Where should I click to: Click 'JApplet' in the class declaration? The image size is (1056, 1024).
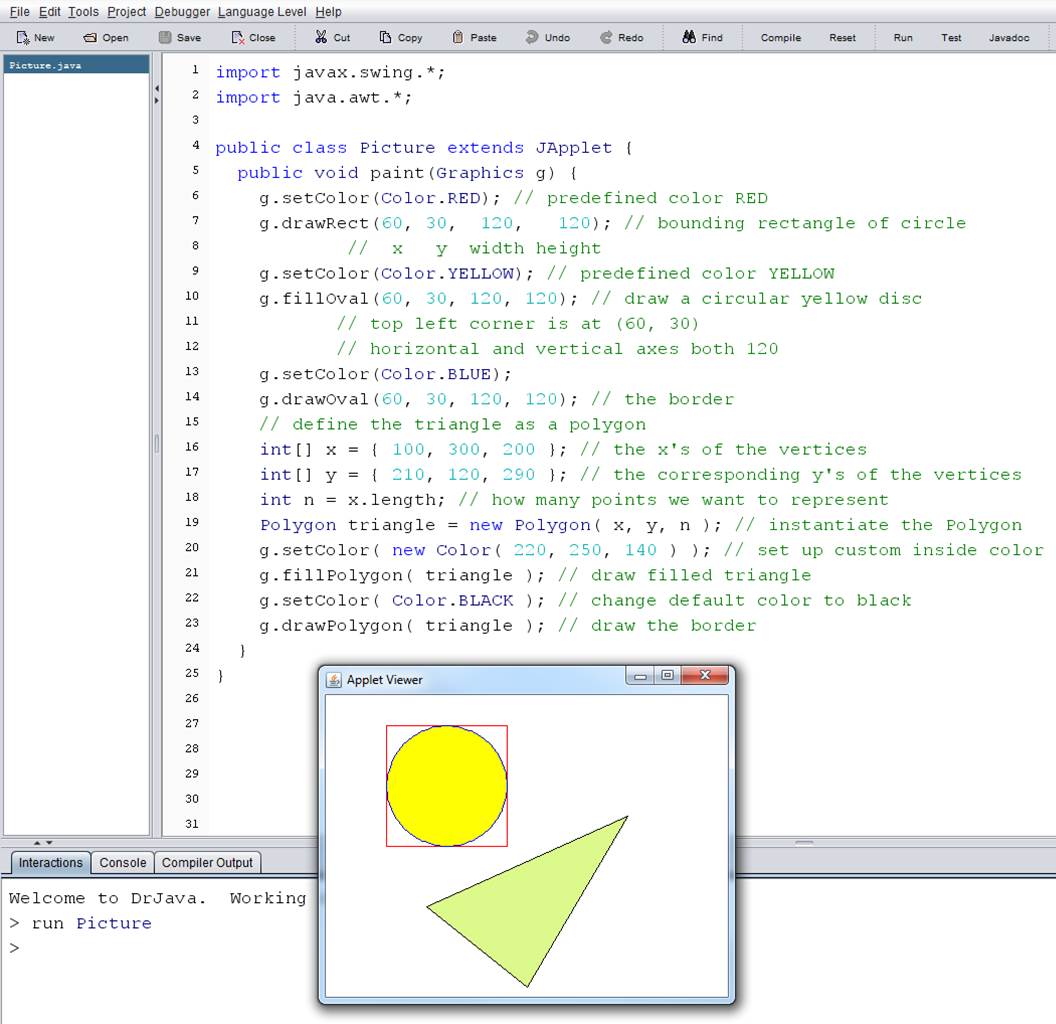click(x=574, y=148)
